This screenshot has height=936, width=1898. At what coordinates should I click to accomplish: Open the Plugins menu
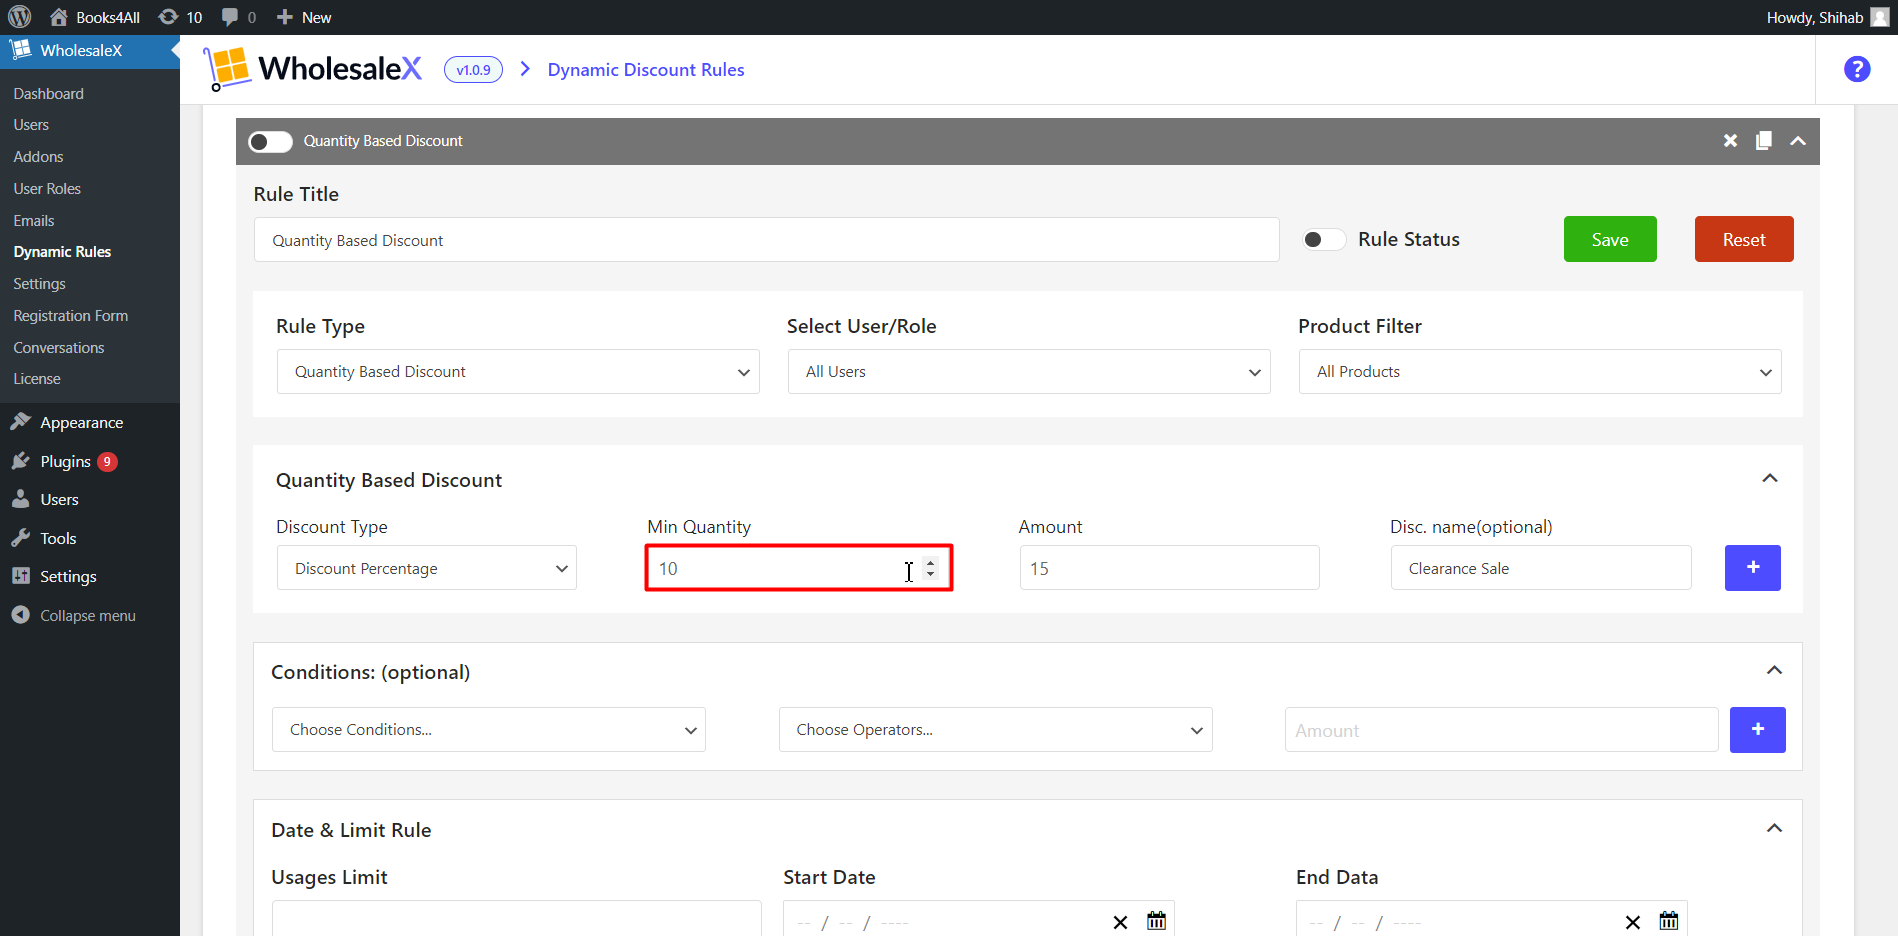[x=65, y=462]
